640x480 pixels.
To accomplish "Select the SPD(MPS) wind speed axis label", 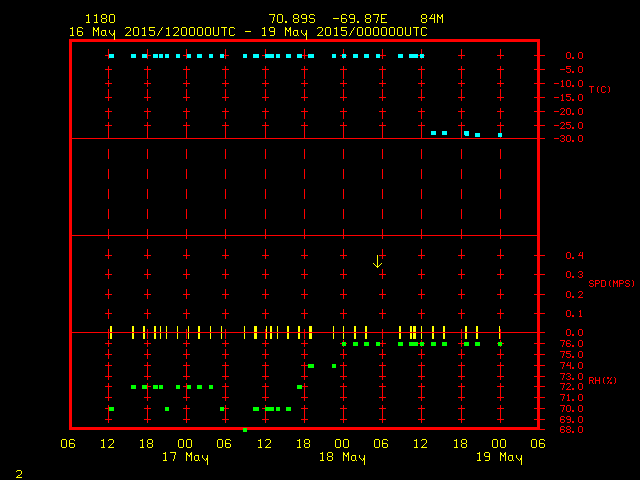I will [x=611, y=284].
